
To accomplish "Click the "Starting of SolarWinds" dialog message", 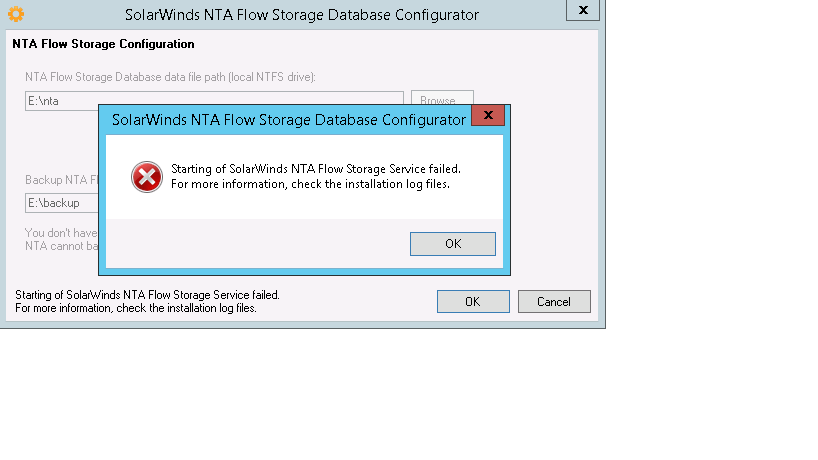I will (x=316, y=169).
